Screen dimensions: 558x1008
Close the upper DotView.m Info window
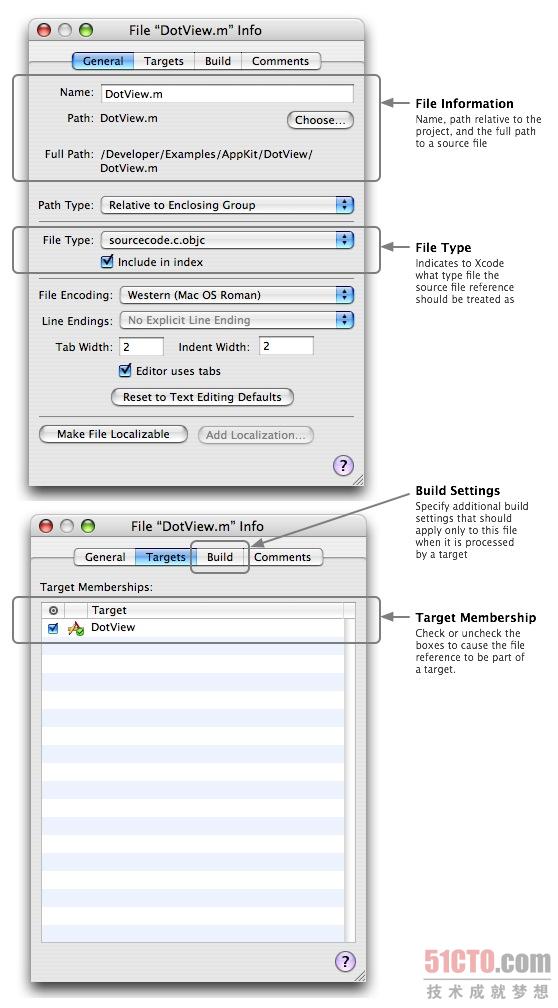(44, 30)
